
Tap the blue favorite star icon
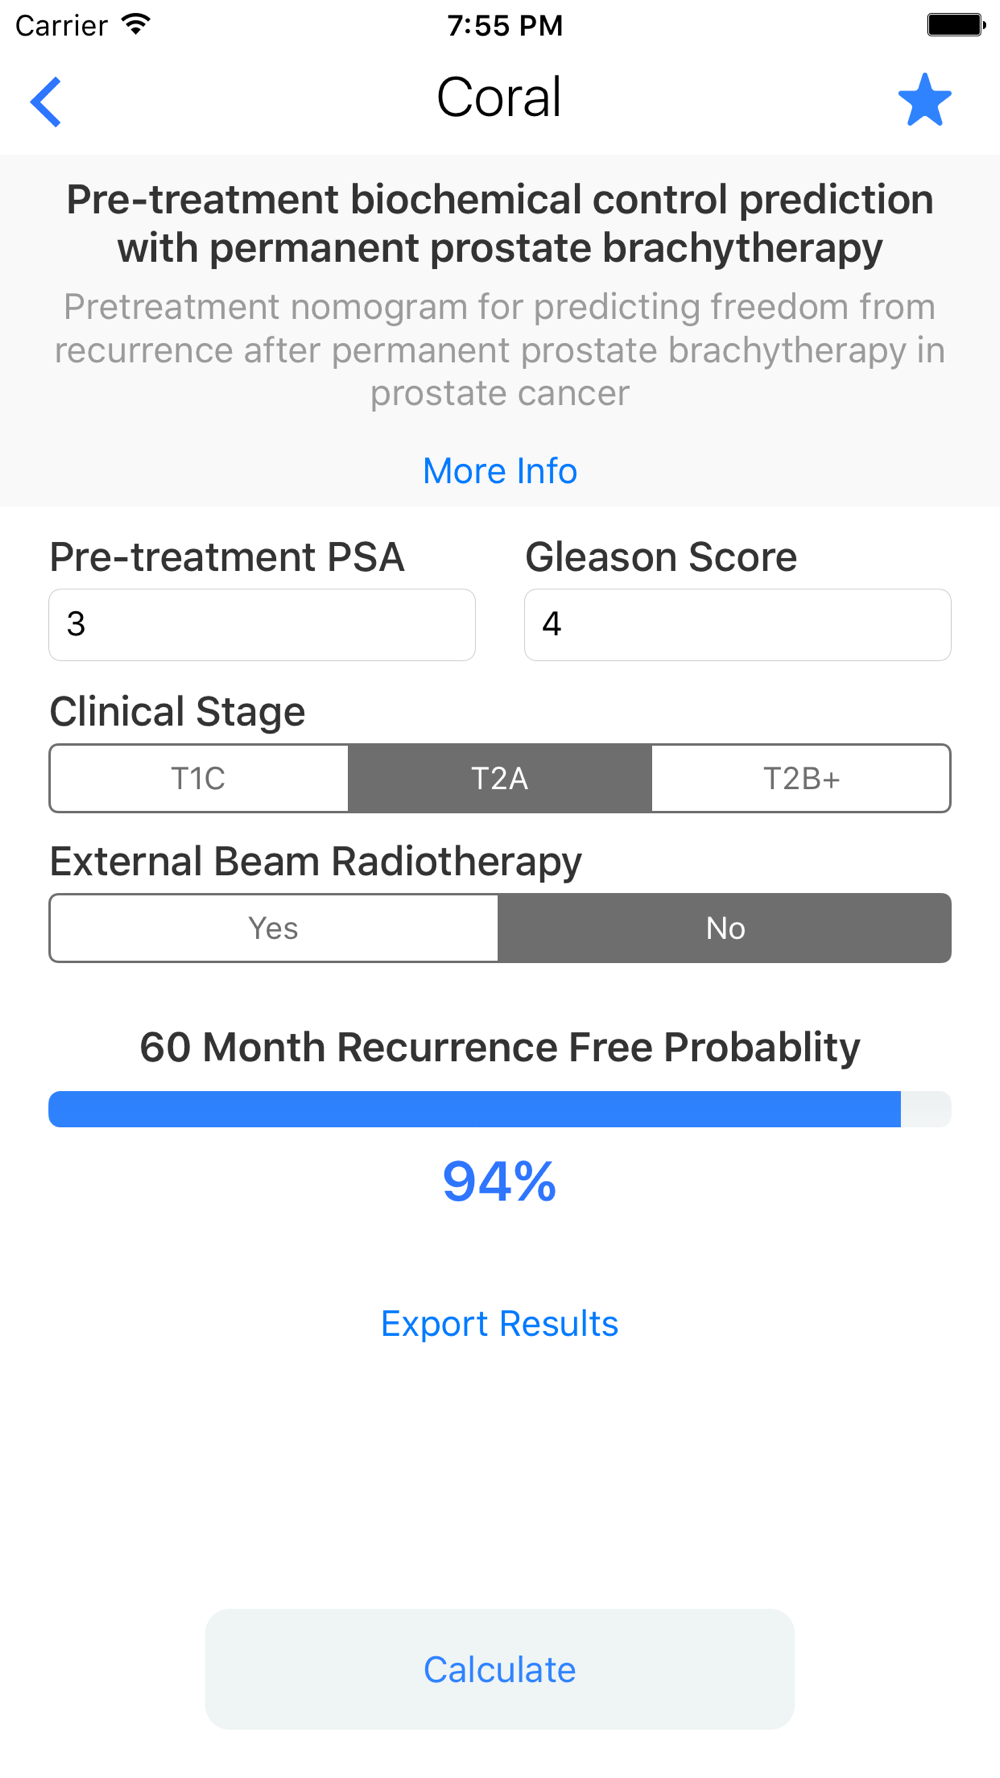click(x=924, y=100)
